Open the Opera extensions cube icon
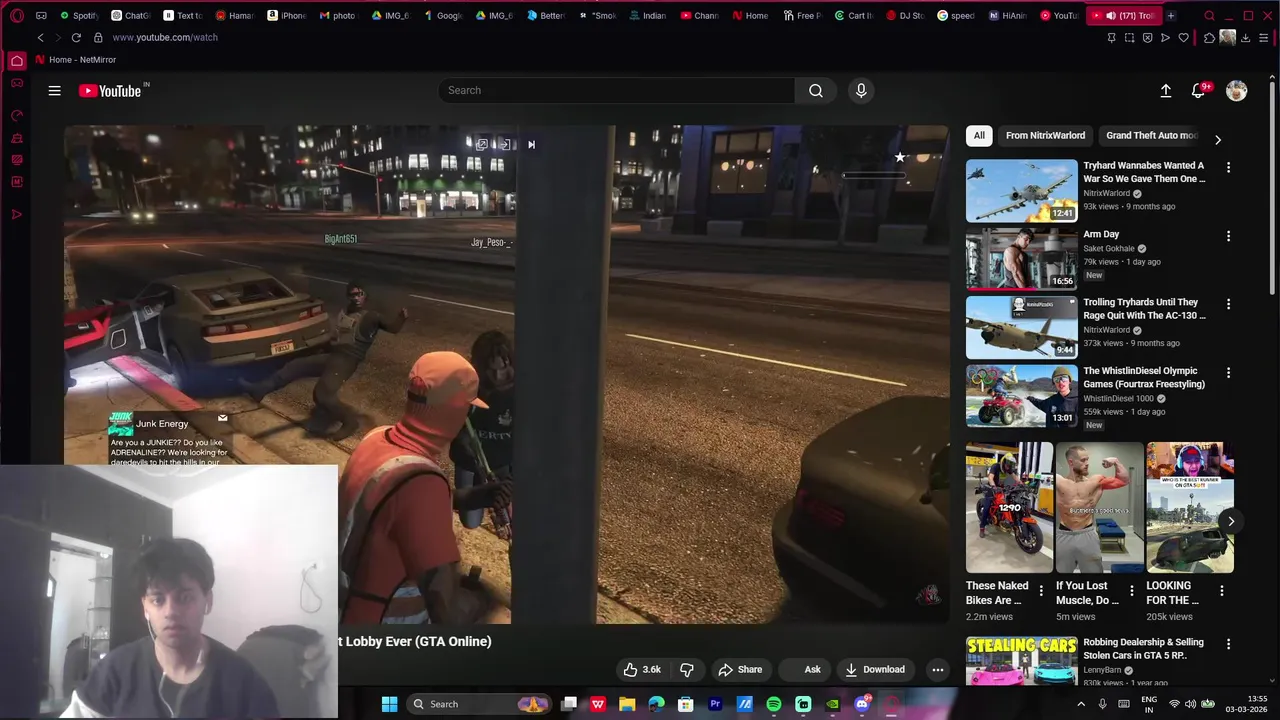 click(1209, 37)
